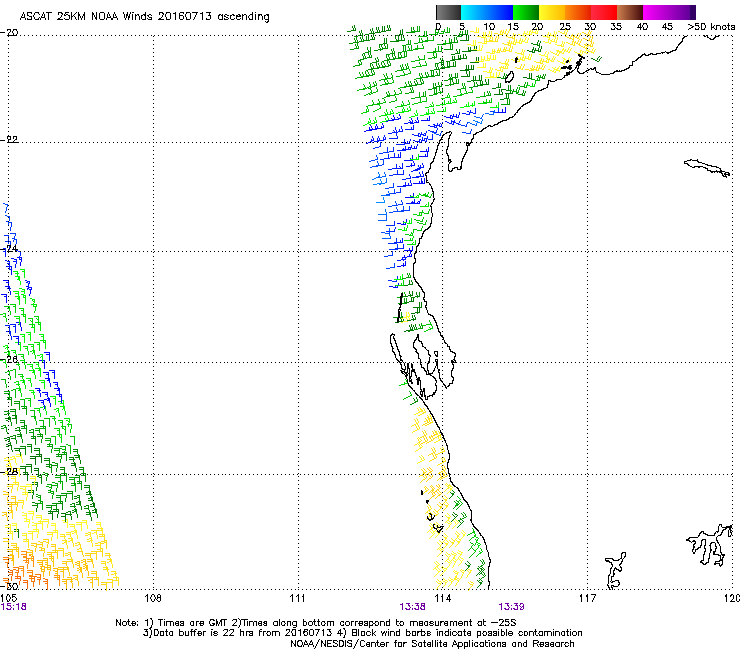Click the legend label "10"
Viewport: 740px width, 650px height.
489,26
